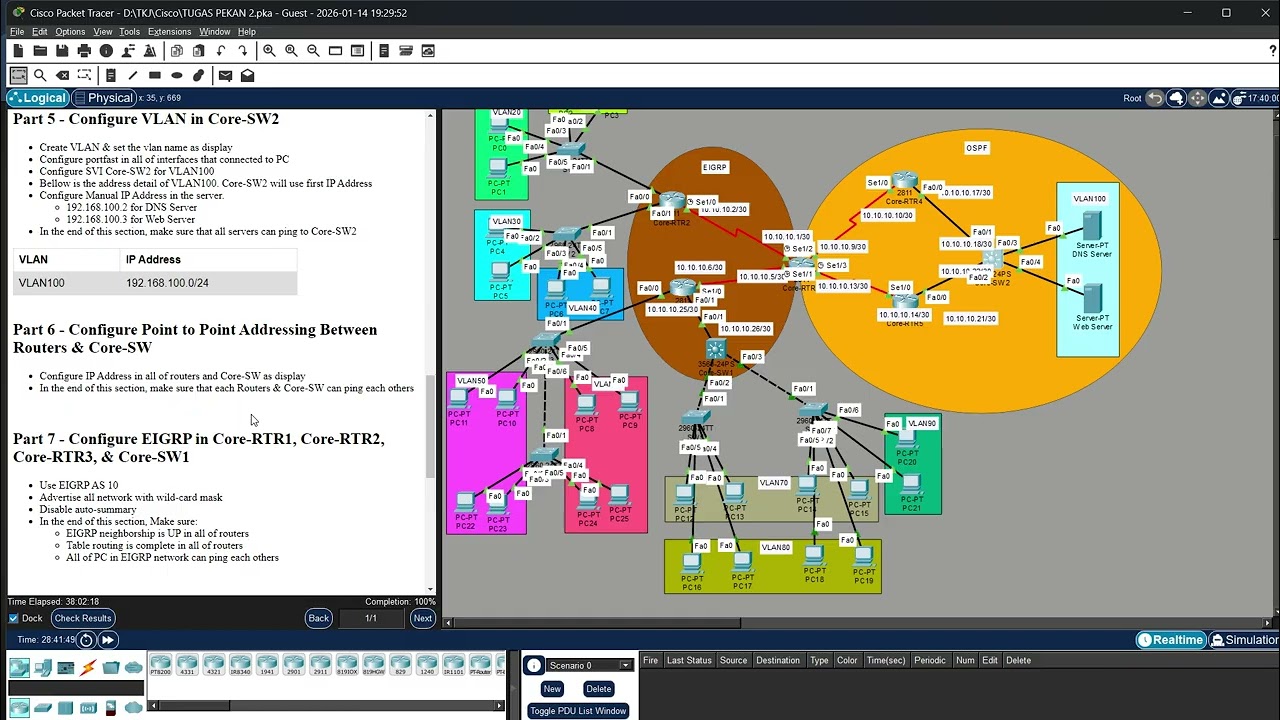The image size is (1280, 720).
Task: Open the Window menu
Action: [x=214, y=32]
